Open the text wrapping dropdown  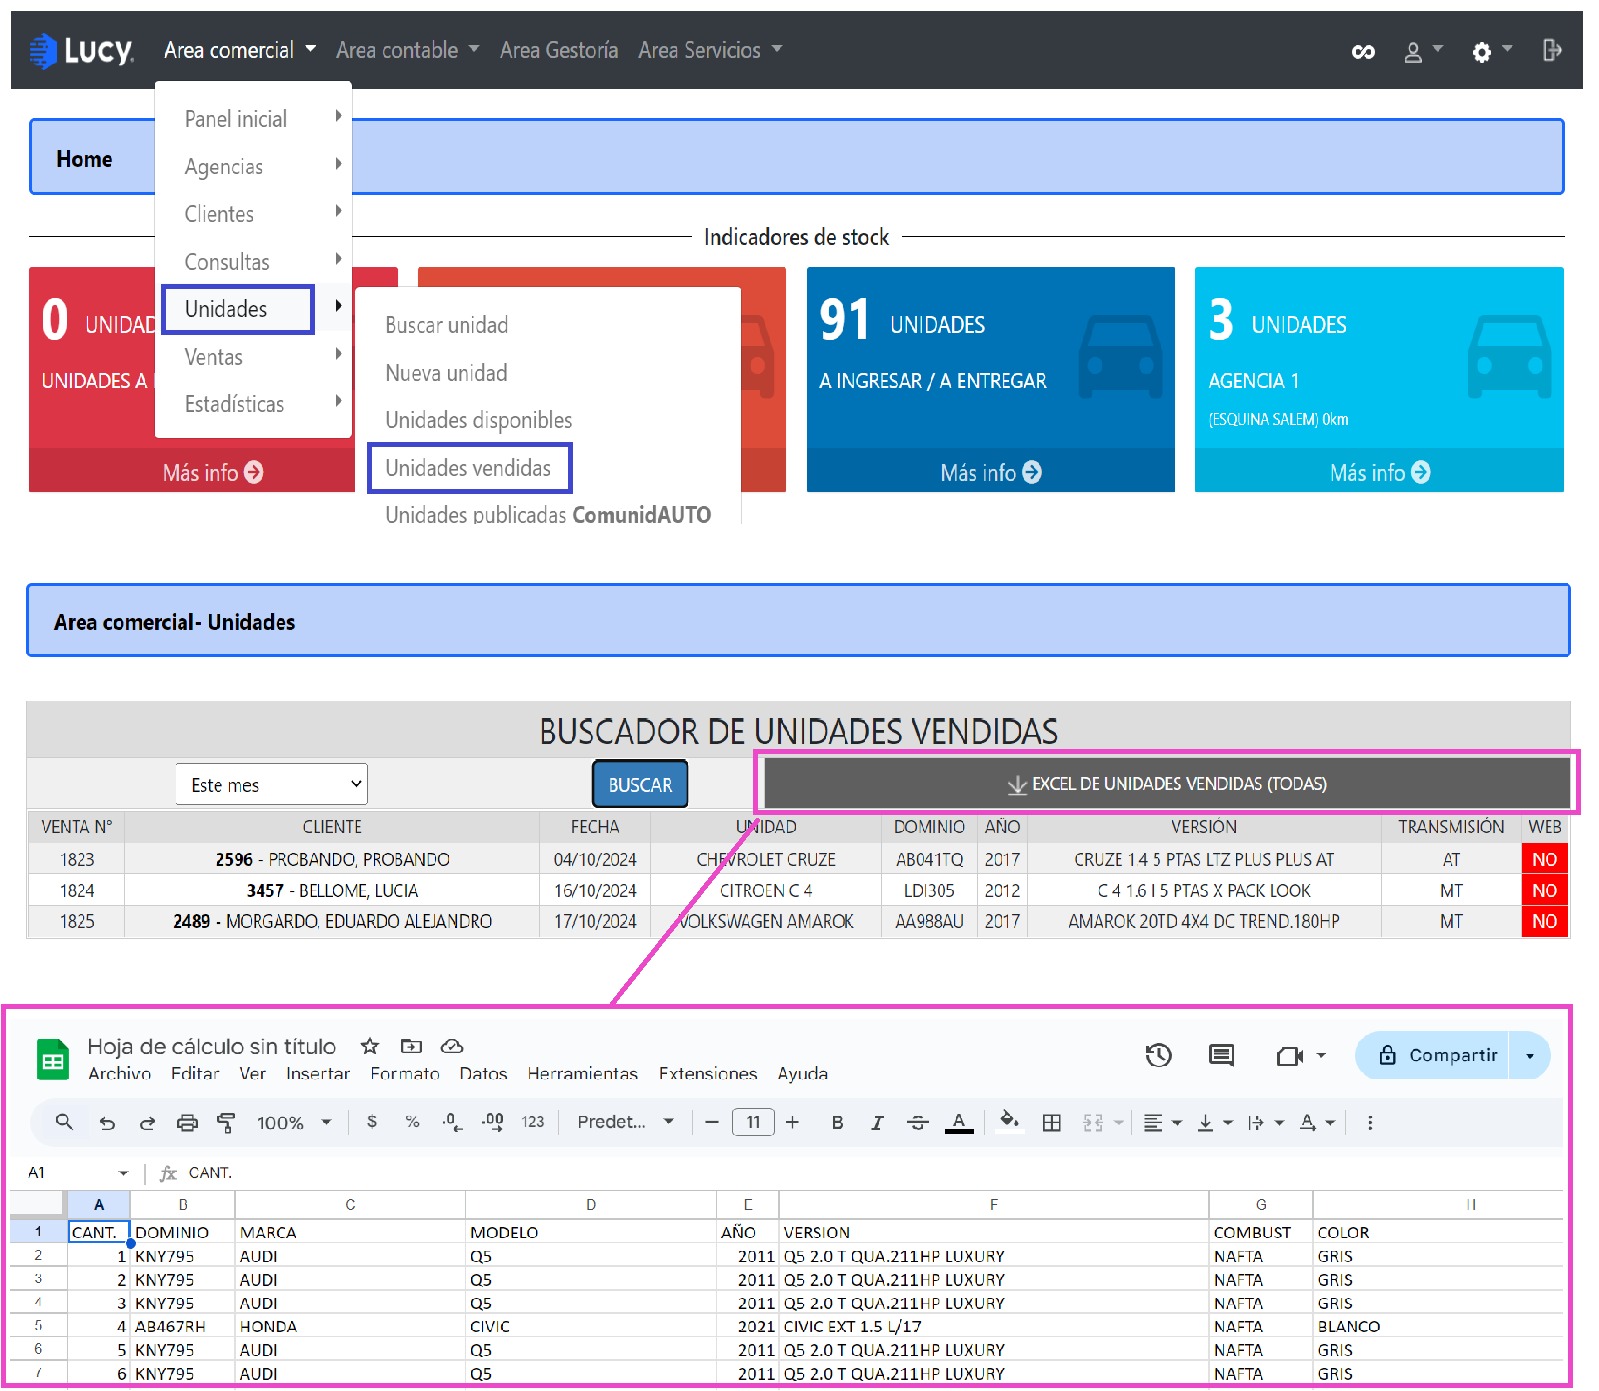pos(1265,1123)
